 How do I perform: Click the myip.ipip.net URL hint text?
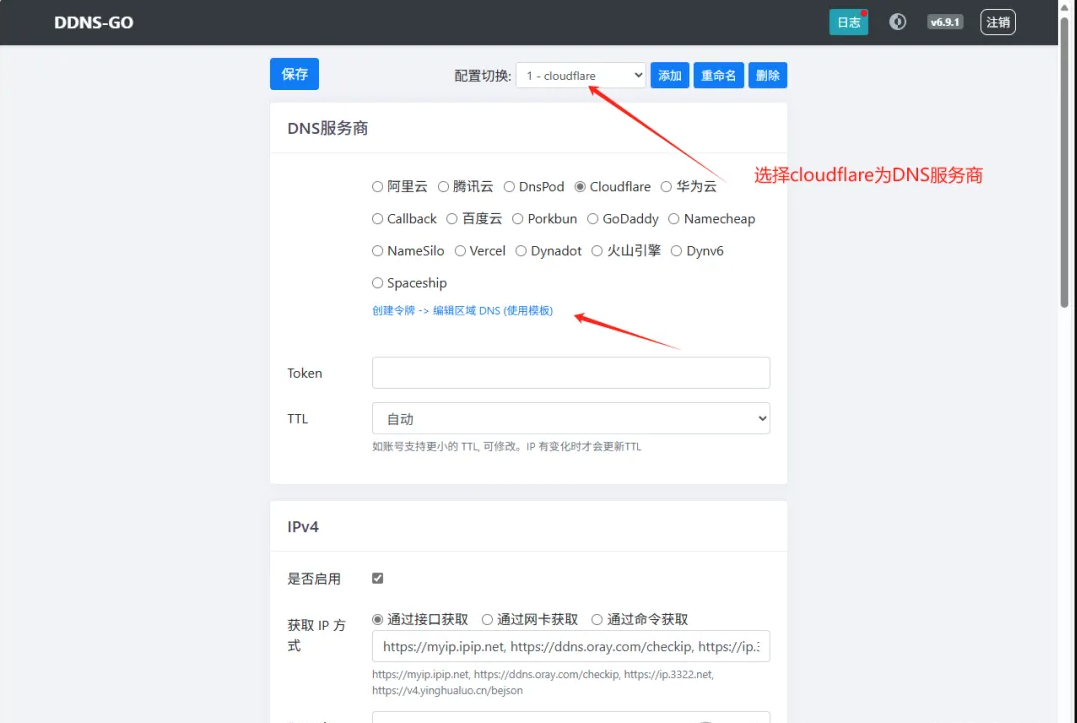pos(543,682)
